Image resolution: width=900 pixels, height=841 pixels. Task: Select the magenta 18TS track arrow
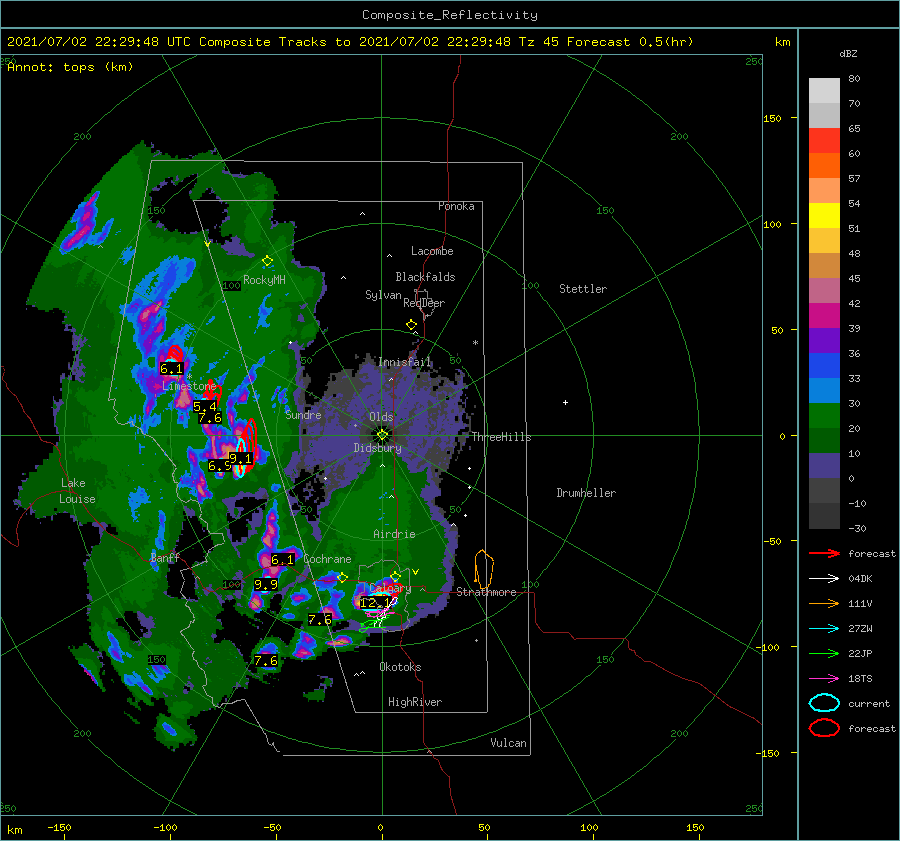pyautogui.click(x=824, y=679)
